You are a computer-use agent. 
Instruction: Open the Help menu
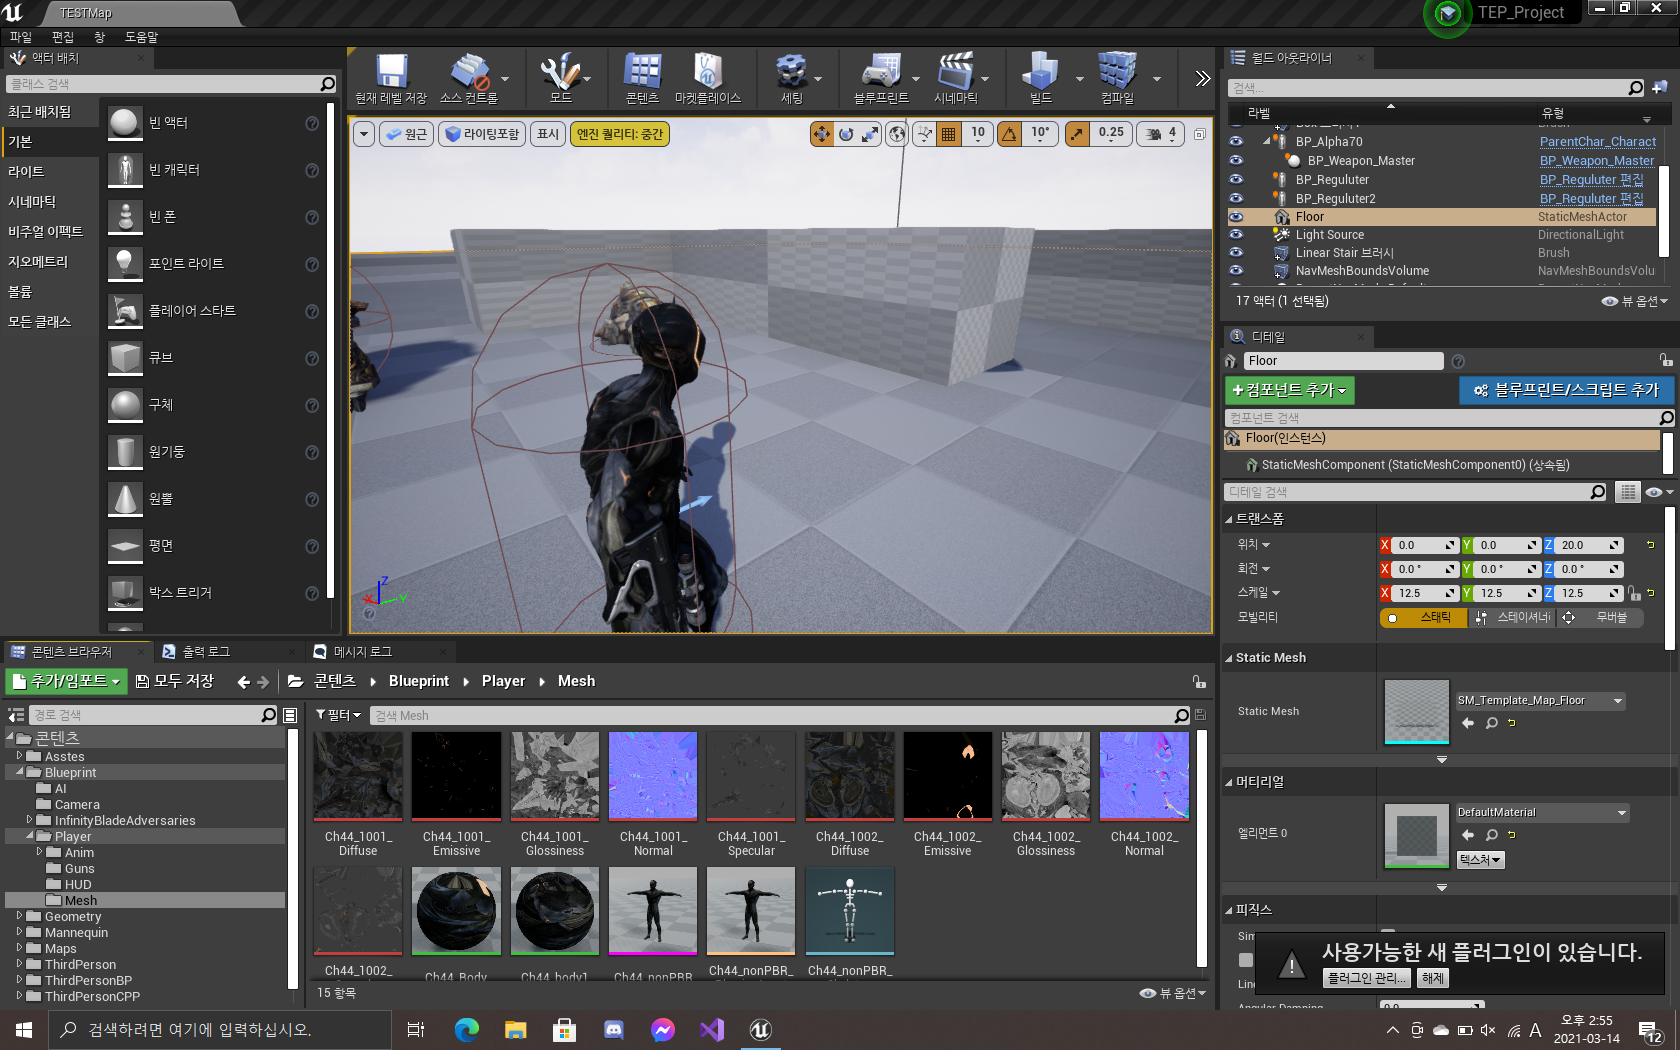[141, 37]
